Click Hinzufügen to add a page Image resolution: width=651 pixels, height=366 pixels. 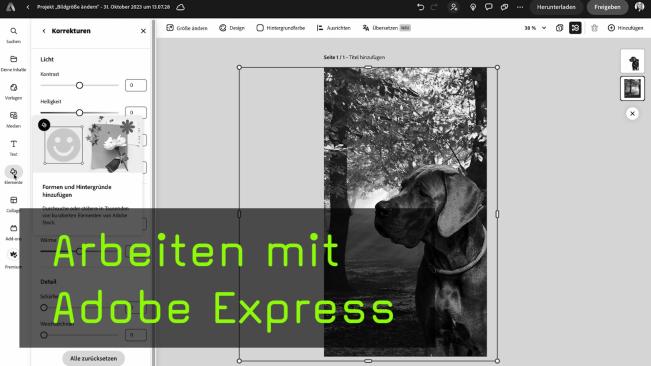pyautogui.click(x=625, y=28)
